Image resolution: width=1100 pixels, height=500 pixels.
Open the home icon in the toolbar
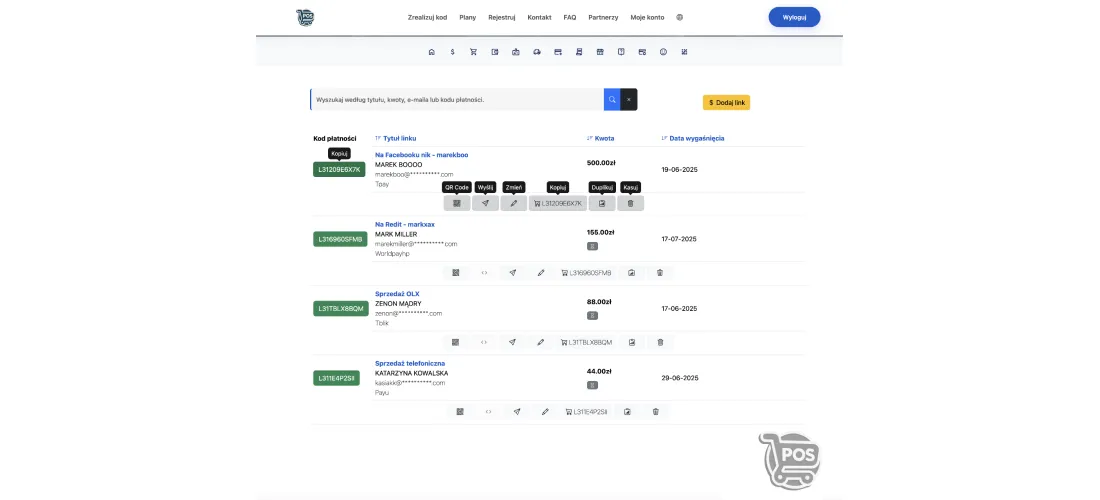[x=431, y=52]
